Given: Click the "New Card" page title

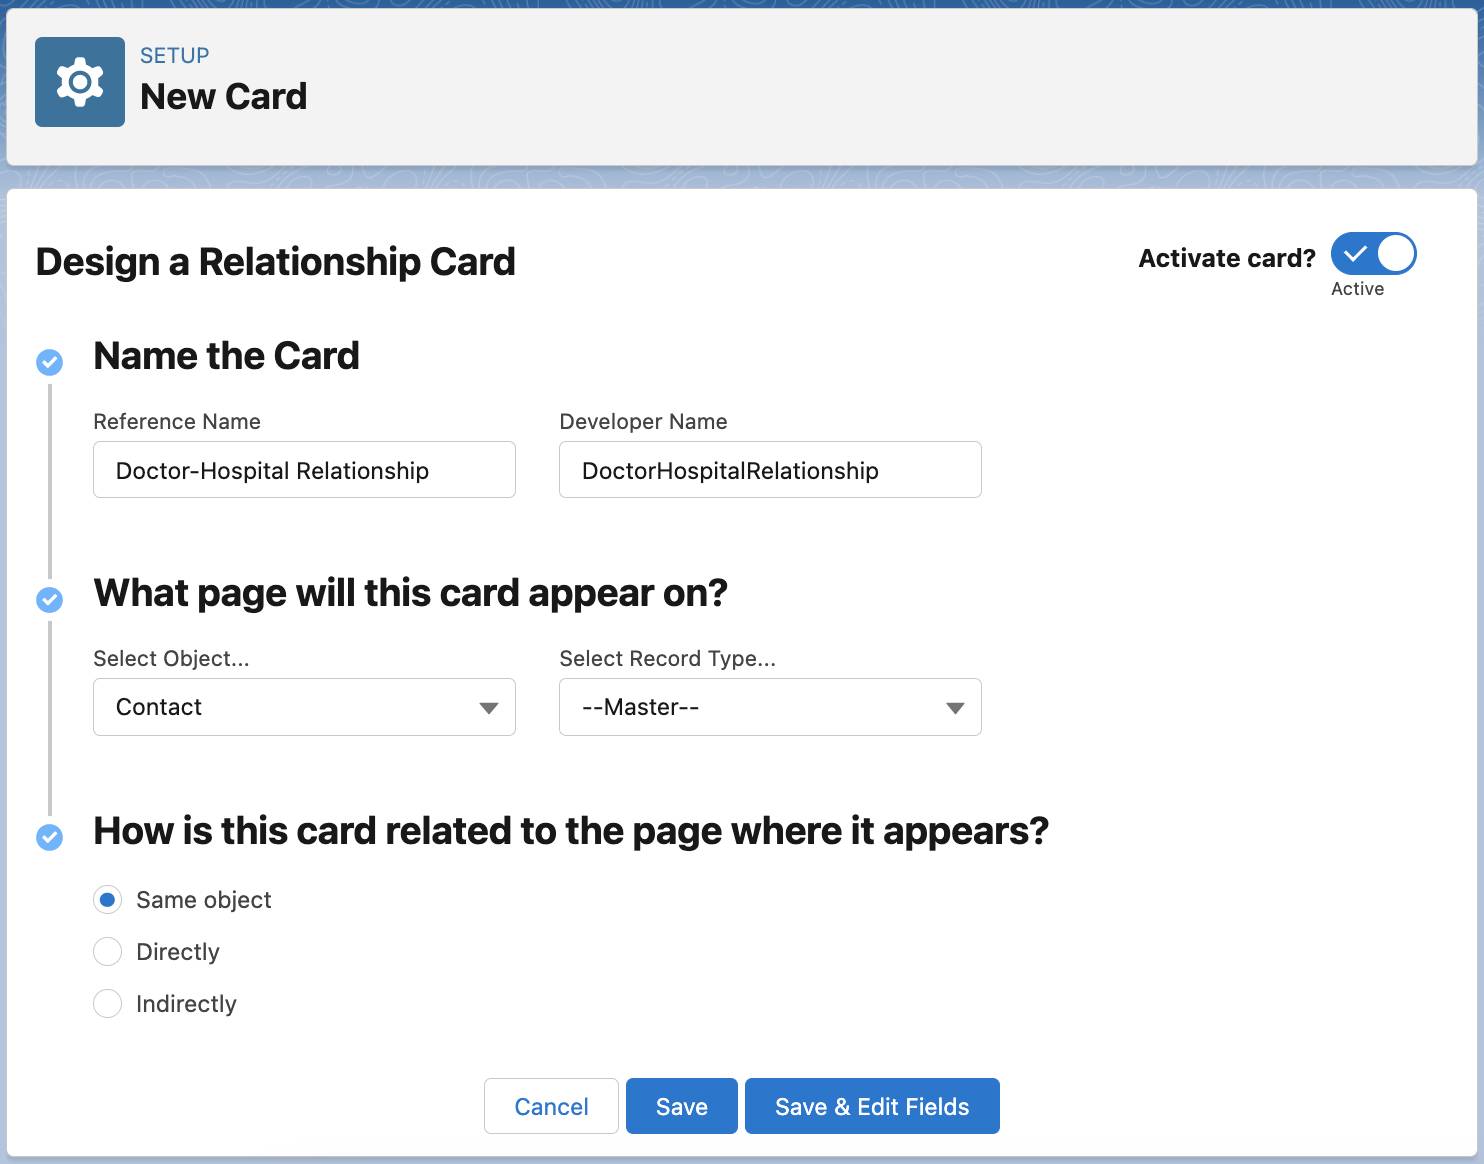Looking at the screenshot, I should coord(223,96).
